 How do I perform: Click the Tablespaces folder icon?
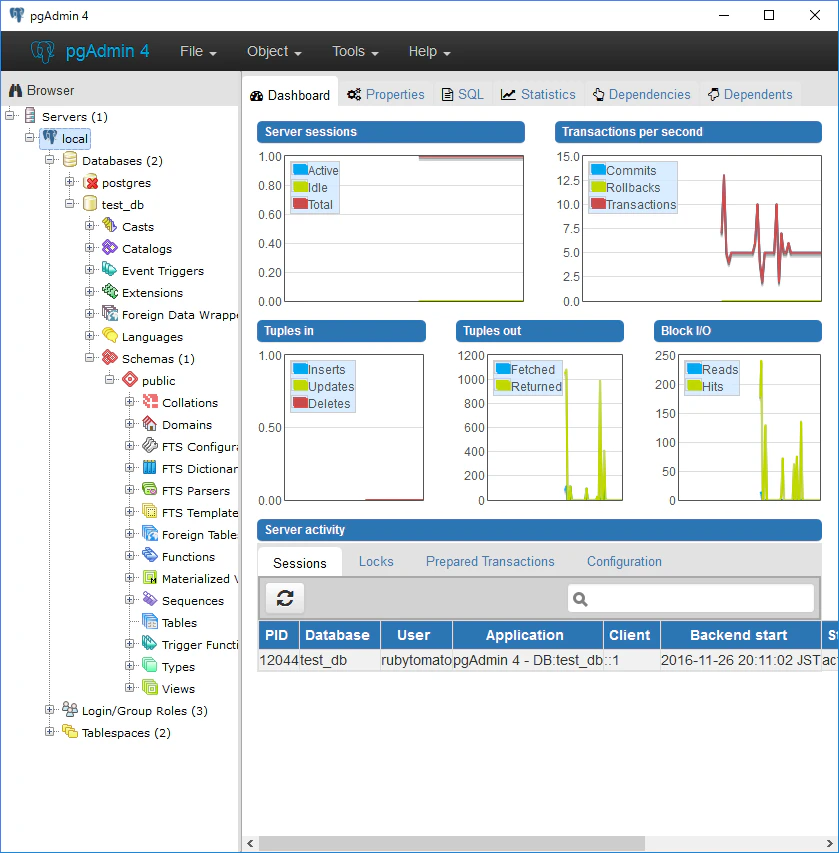pos(70,732)
